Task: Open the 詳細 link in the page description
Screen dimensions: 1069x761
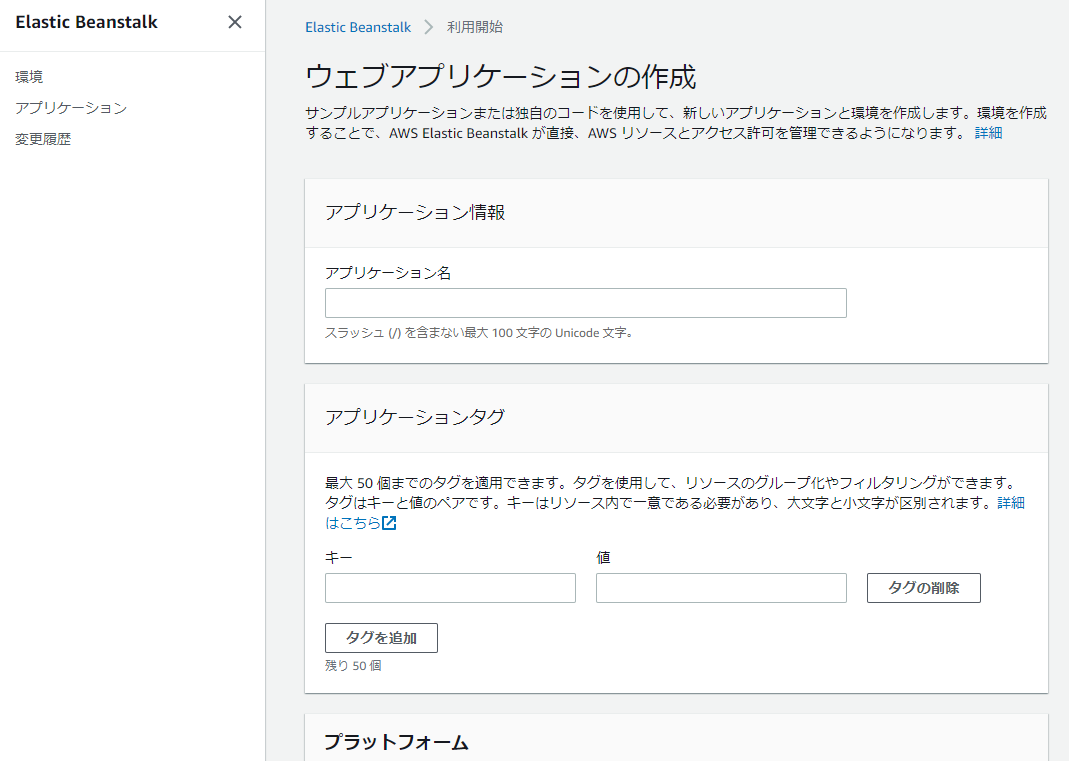Action: (x=989, y=133)
